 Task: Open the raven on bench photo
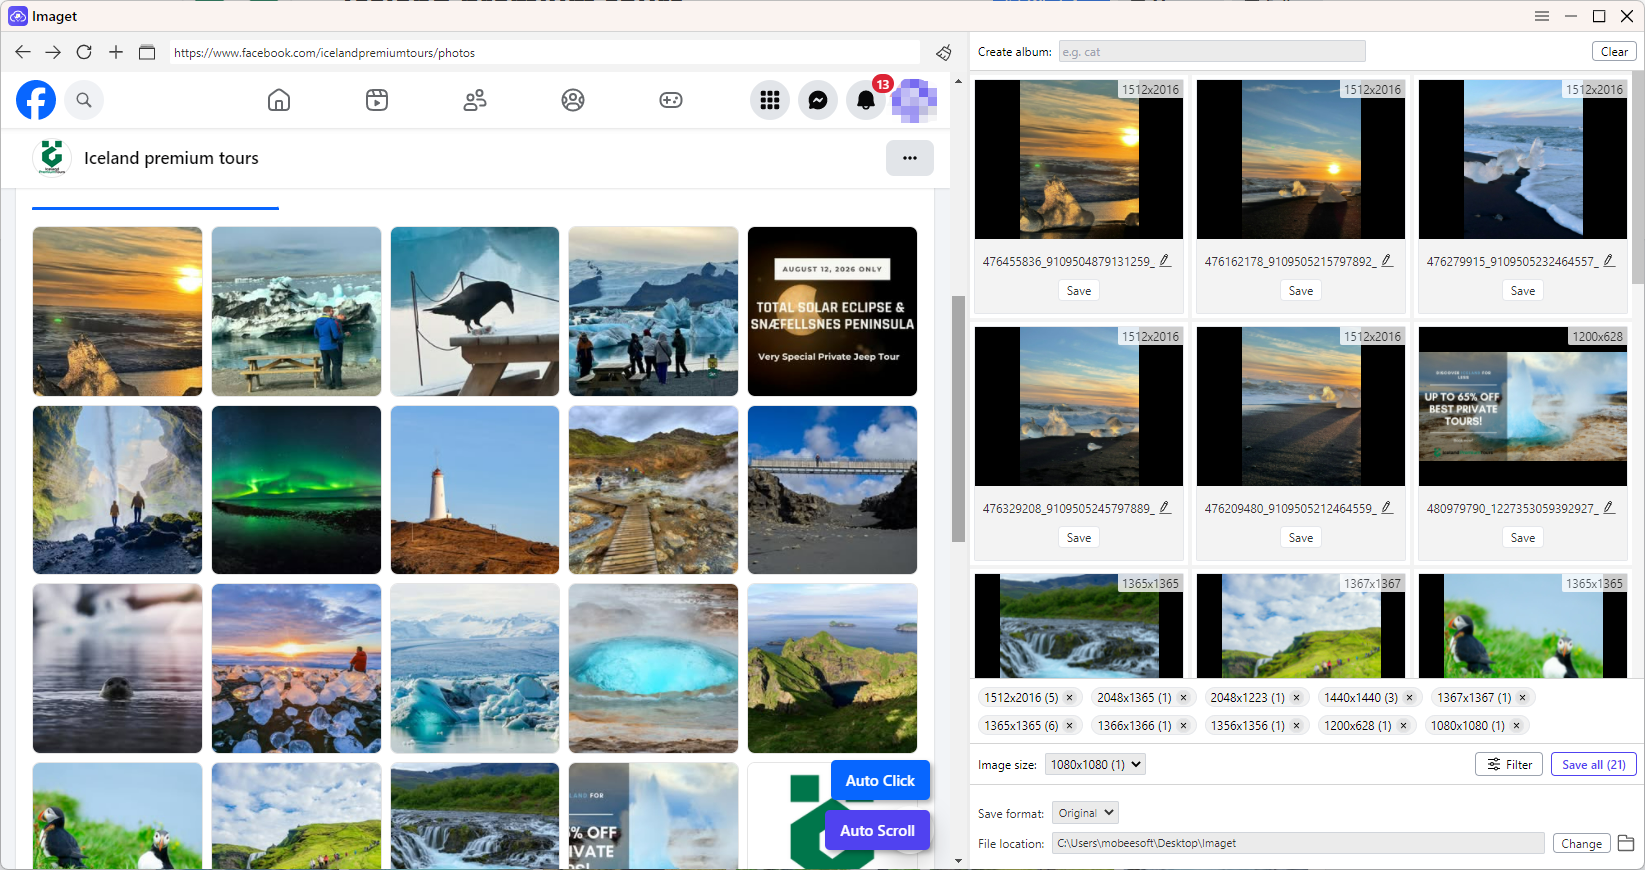475,311
